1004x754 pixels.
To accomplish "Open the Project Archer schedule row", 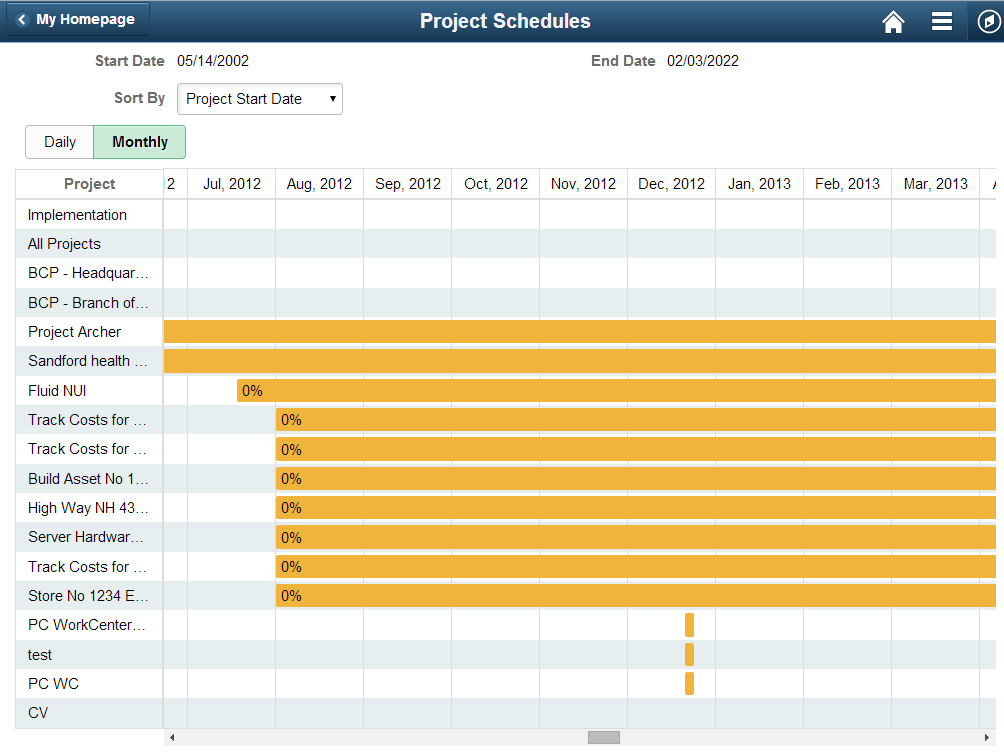I will (x=73, y=331).
